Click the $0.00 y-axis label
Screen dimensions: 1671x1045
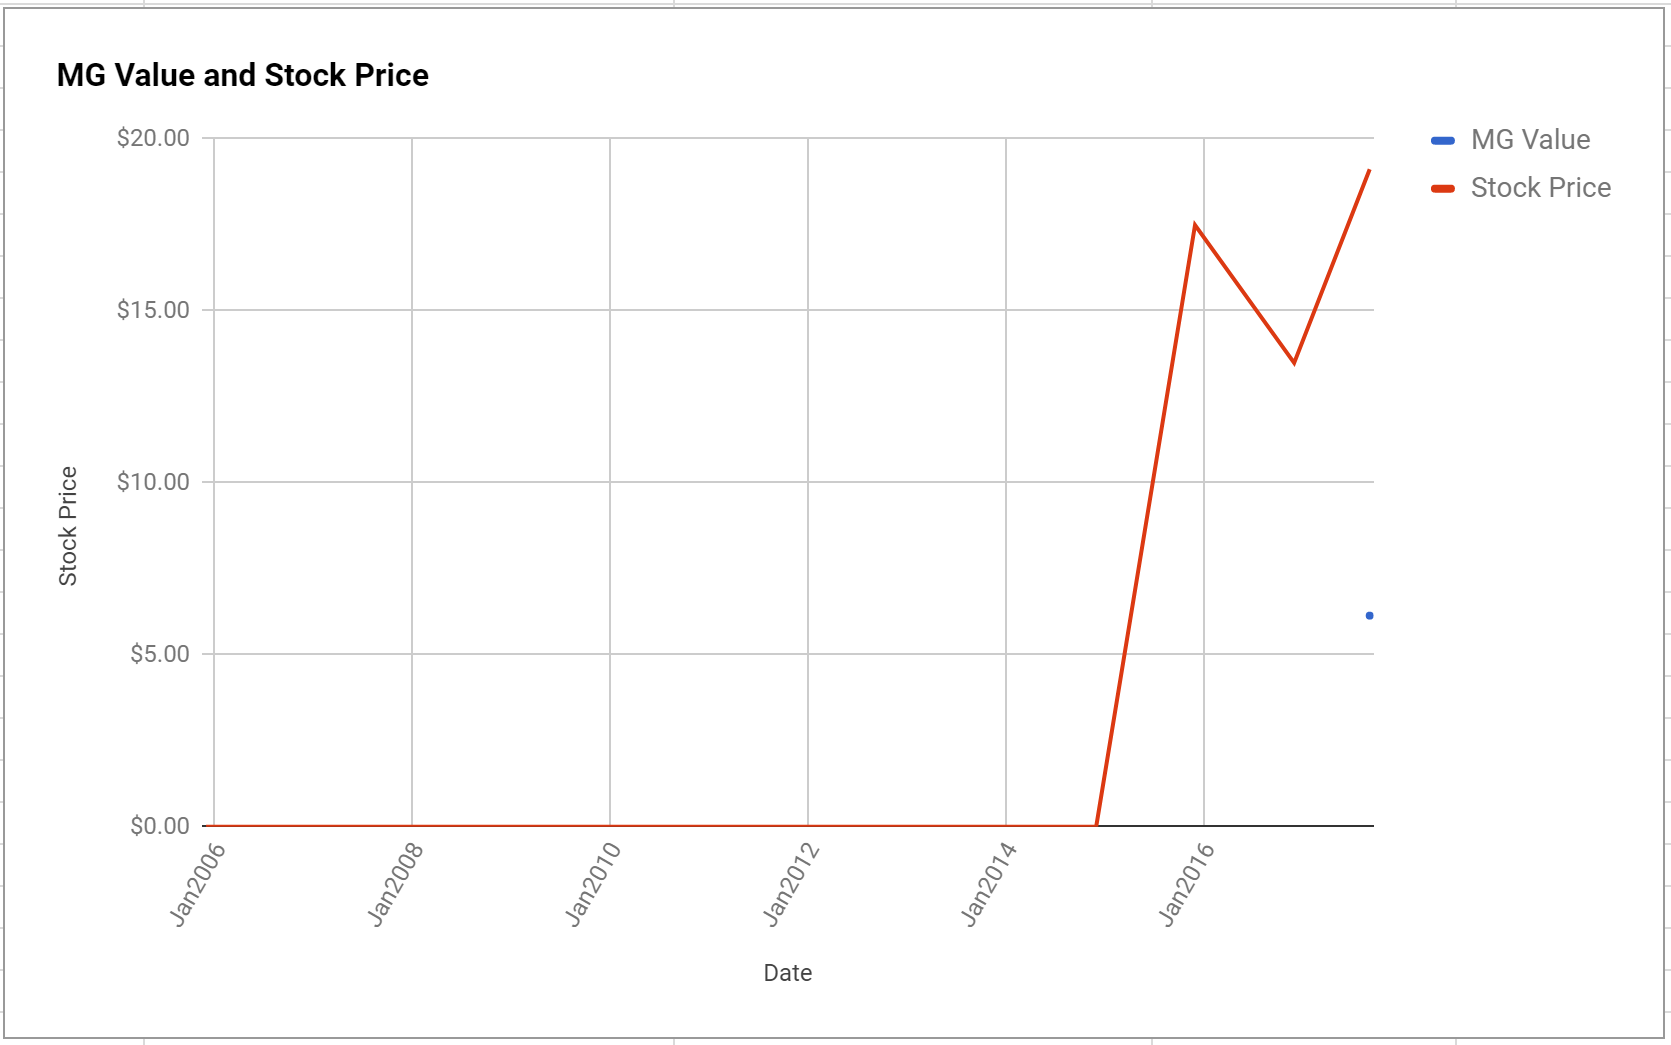point(159,826)
